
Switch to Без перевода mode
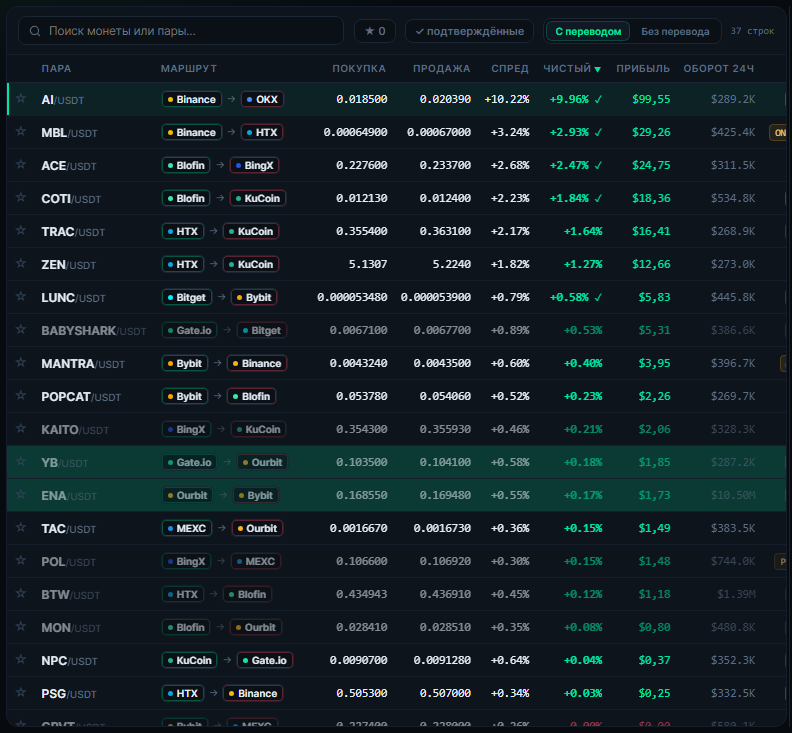(x=675, y=31)
